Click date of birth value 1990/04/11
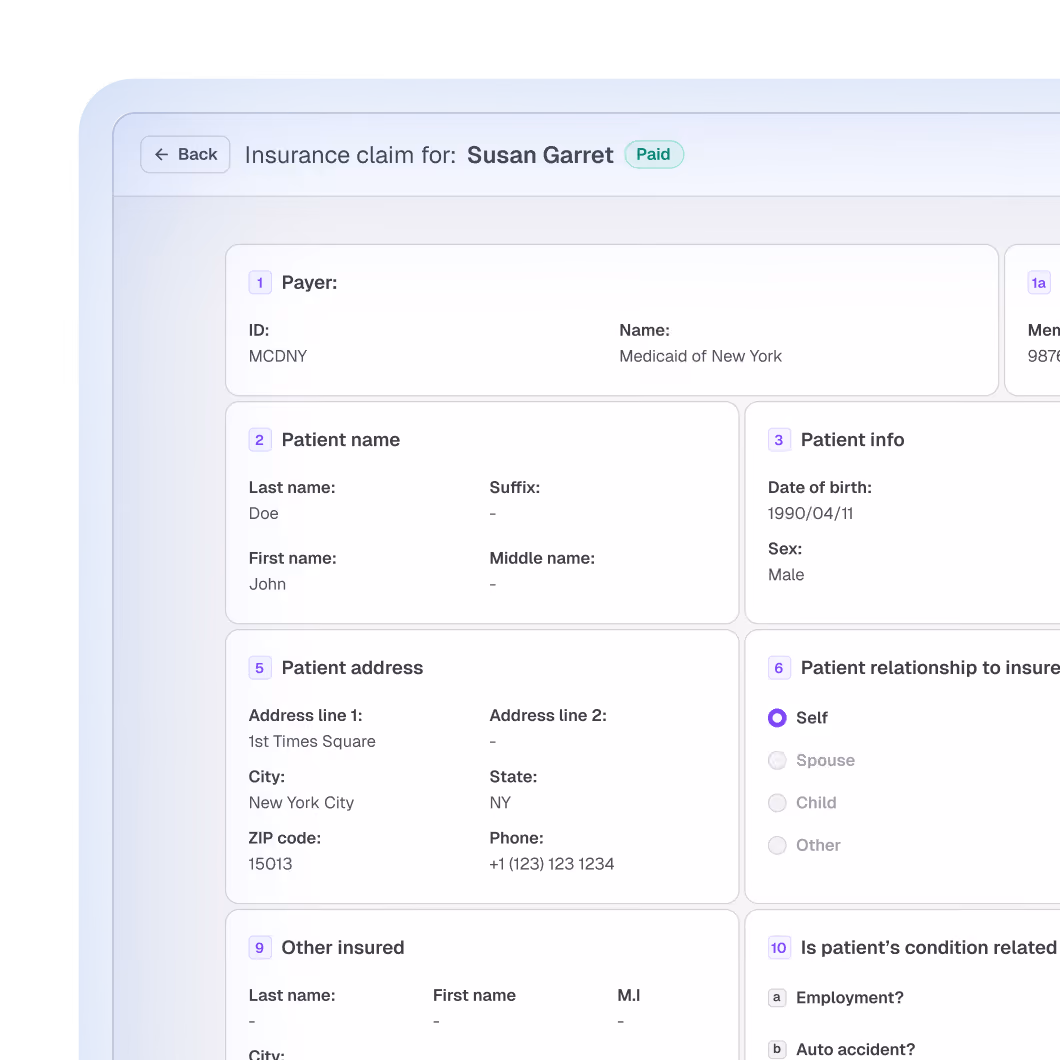1060x1060 pixels. point(811,514)
